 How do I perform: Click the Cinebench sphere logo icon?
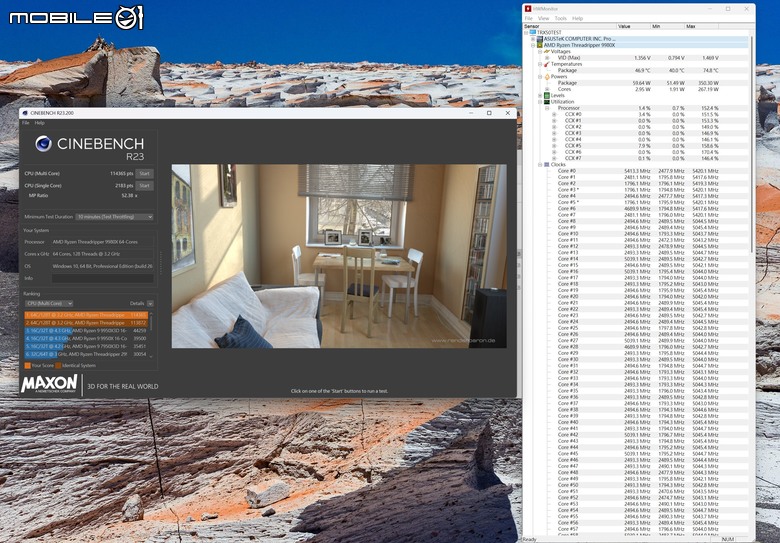pos(43,144)
